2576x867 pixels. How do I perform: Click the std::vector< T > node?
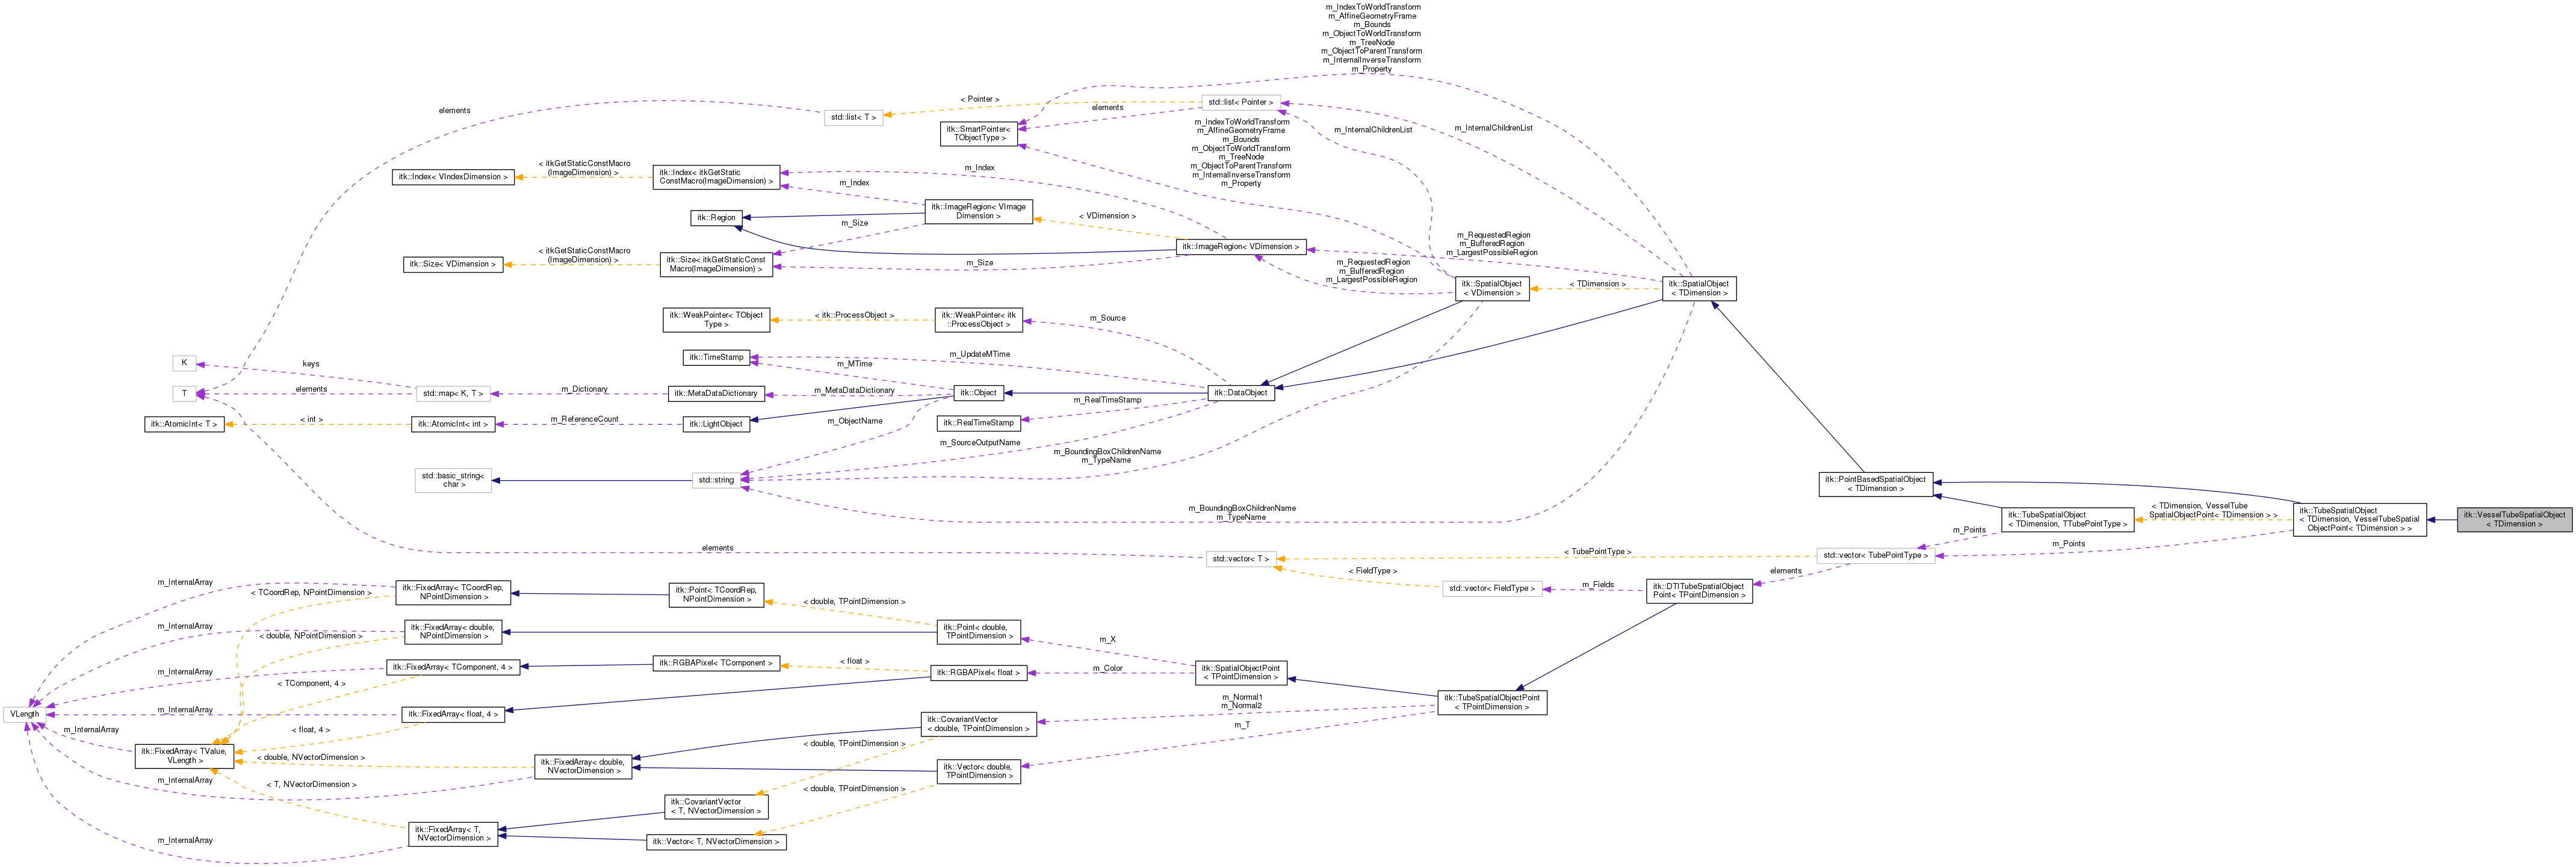[1240, 559]
